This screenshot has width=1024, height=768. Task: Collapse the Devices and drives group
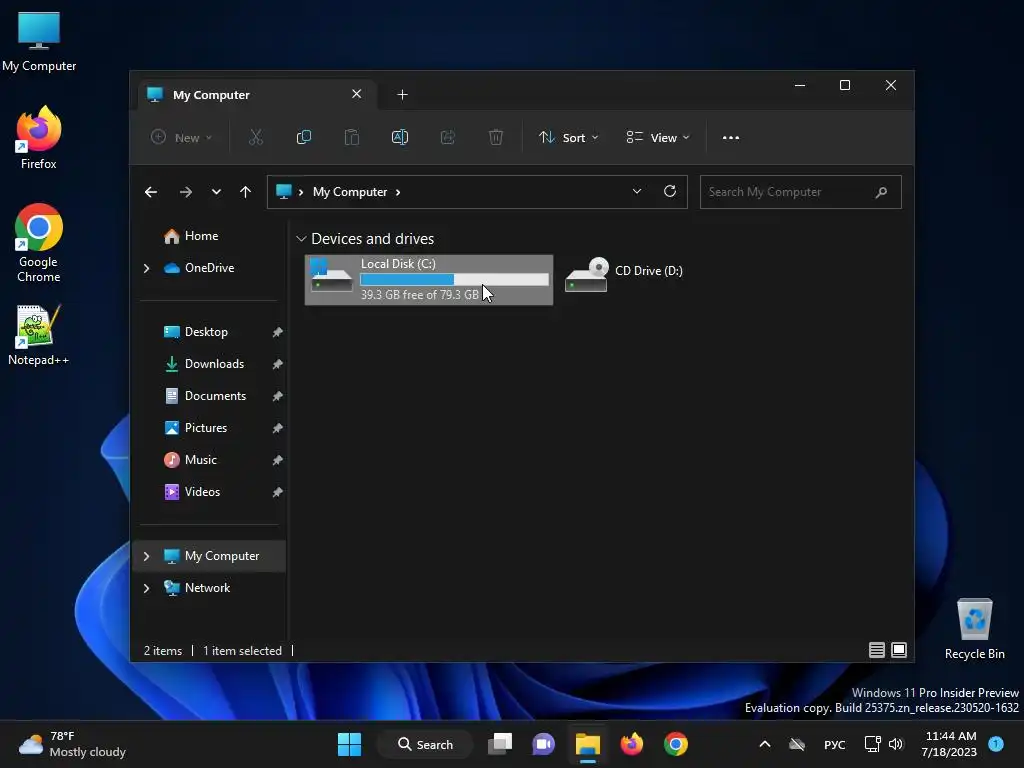[x=301, y=239]
